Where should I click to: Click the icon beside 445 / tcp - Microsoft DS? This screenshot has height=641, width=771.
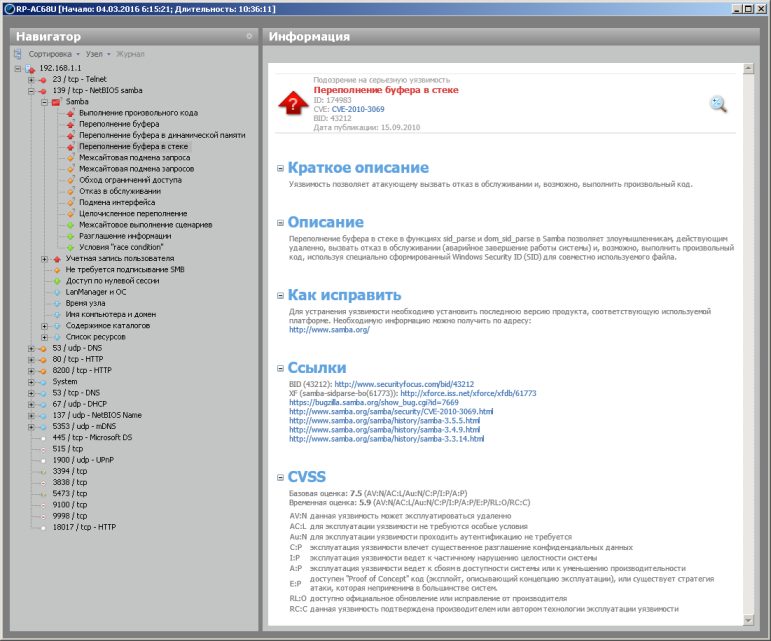(43, 438)
